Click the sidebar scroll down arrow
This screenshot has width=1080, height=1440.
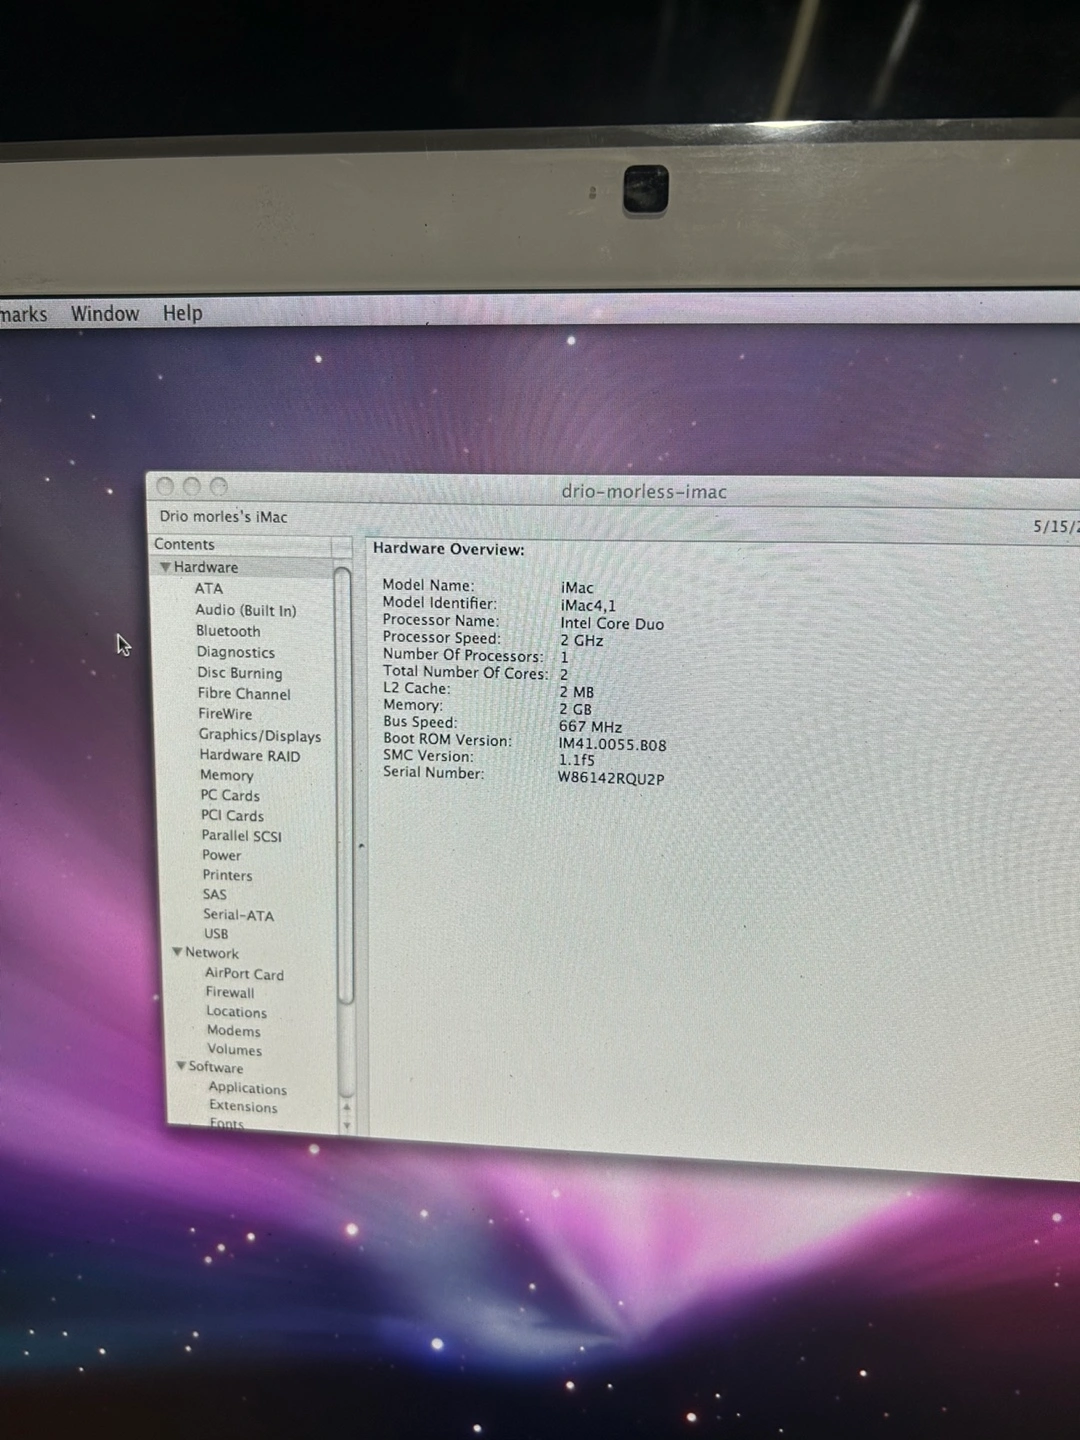[x=347, y=1126]
